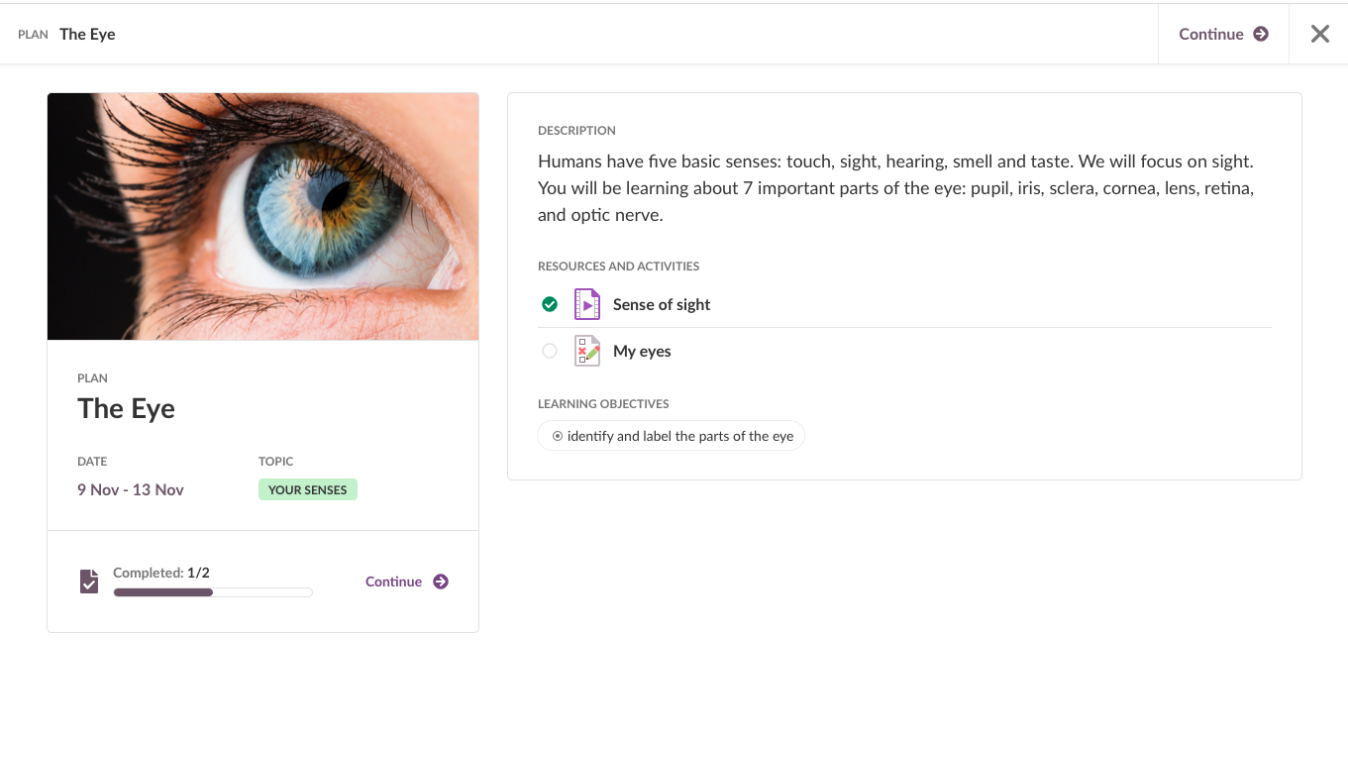Open the Sense of sight resource
Image resolution: width=1348 pixels, height=778 pixels.
coord(661,304)
